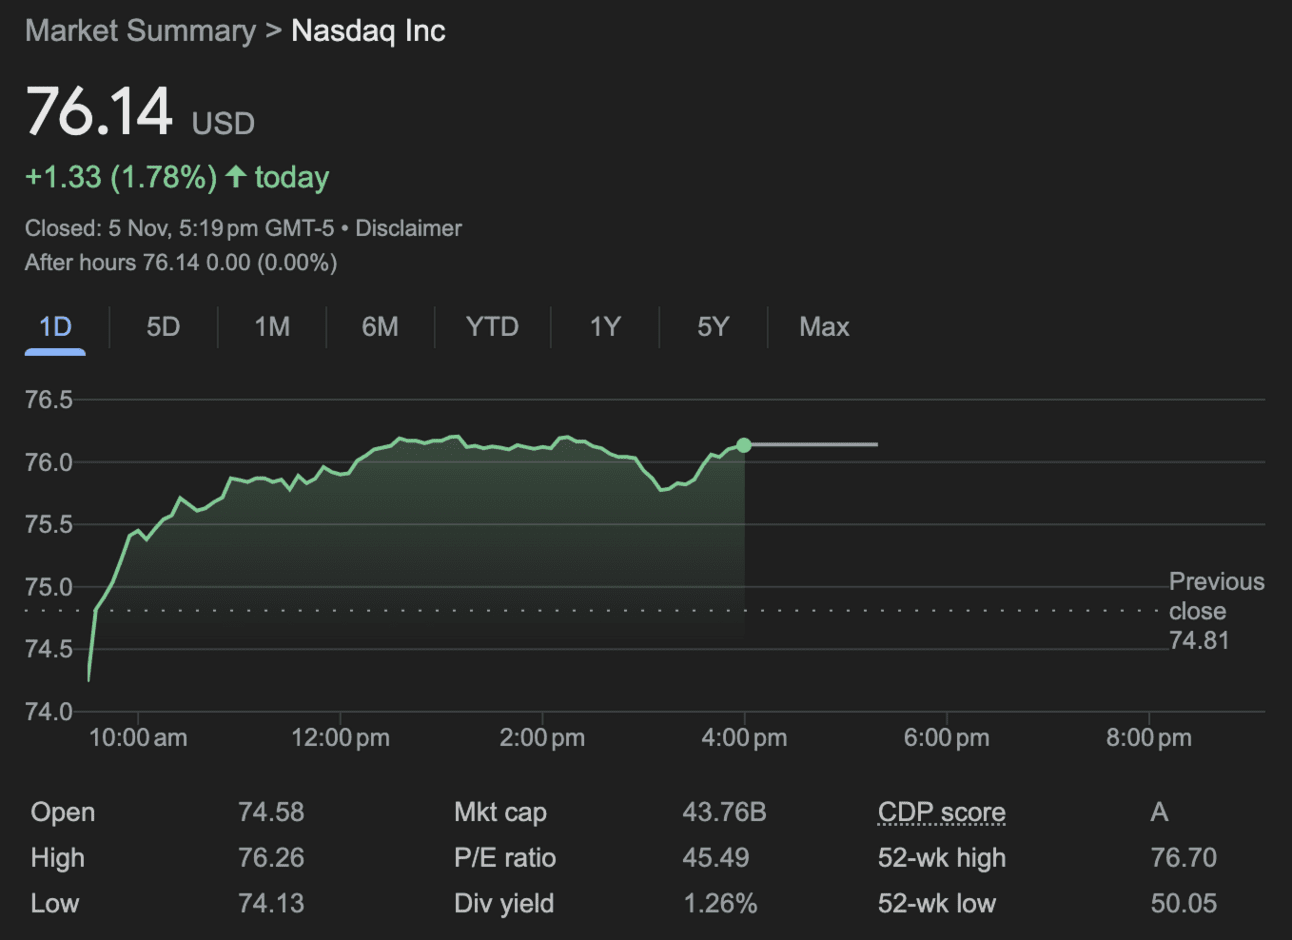The width and height of the screenshot is (1292, 940).
Task: Click the 52-wk low value 50.05
Action: [1184, 904]
